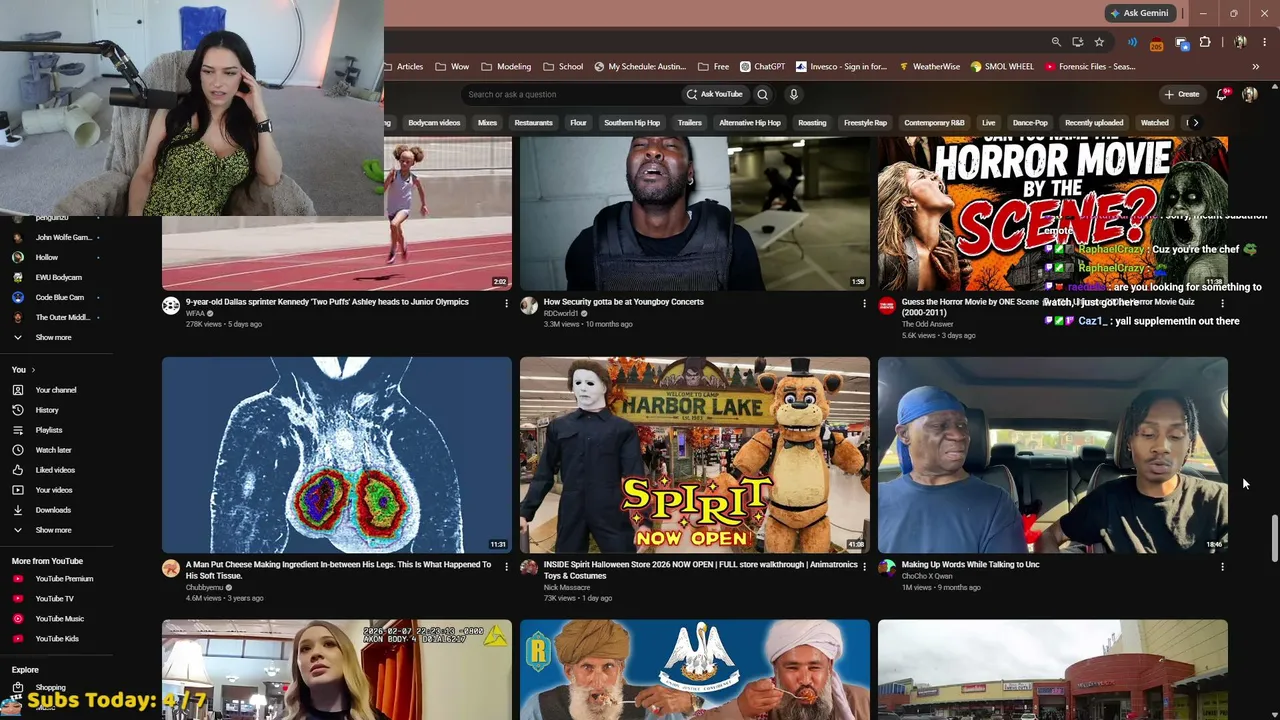Open the Shopping link under Explore
This screenshot has height=720, width=1280.
click(50, 688)
